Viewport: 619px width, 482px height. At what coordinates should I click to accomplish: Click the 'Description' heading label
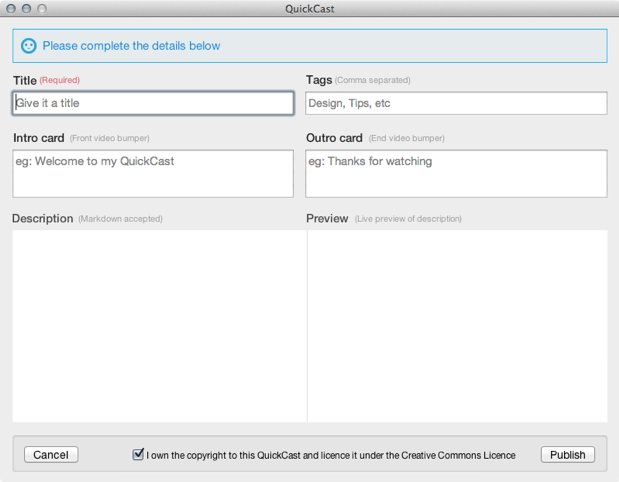coord(43,219)
